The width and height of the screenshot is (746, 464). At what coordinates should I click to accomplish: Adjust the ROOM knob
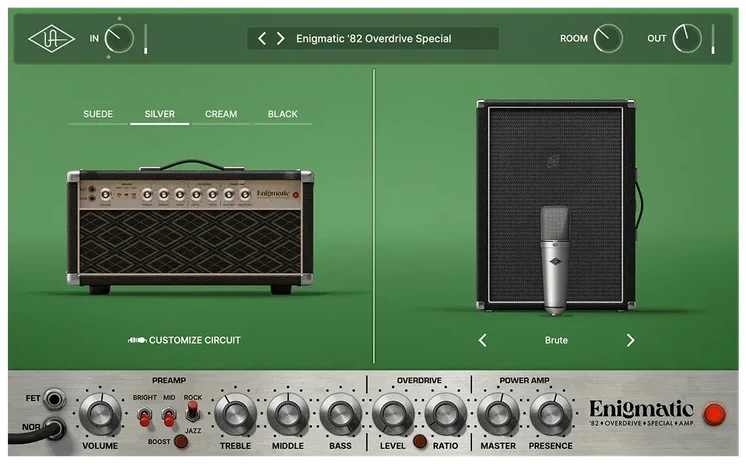pyautogui.click(x=608, y=39)
